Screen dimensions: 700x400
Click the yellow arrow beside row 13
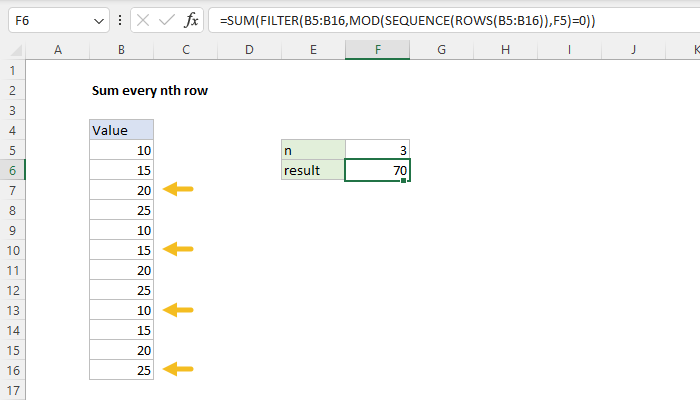coord(178,310)
